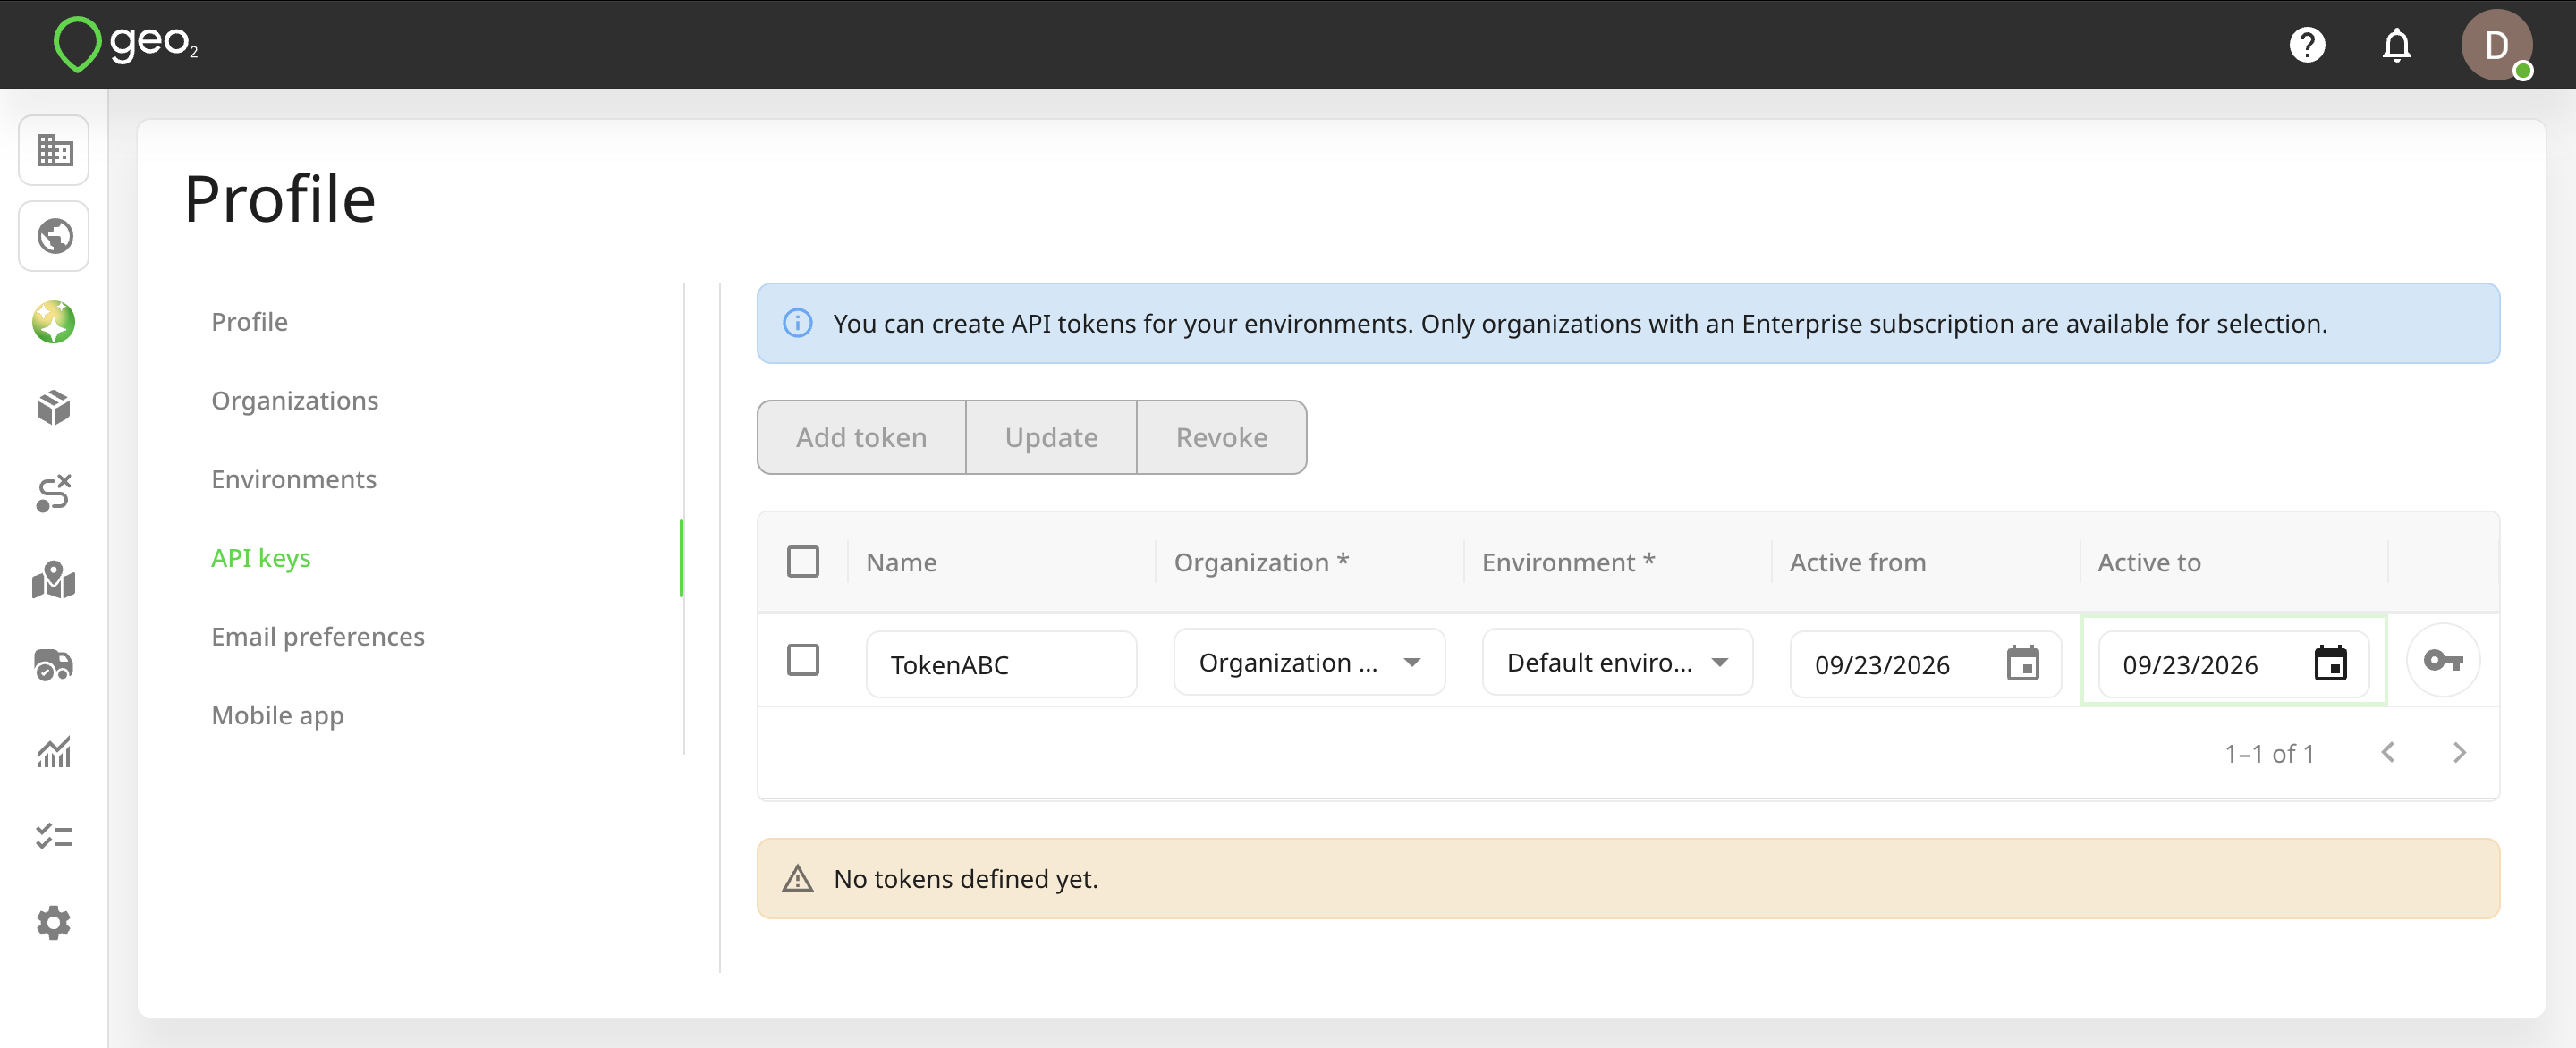Image resolution: width=2576 pixels, height=1048 pixels.
Task: Expand the Organization dropdown for TokenABC
Action: (x=1309, y=662)
